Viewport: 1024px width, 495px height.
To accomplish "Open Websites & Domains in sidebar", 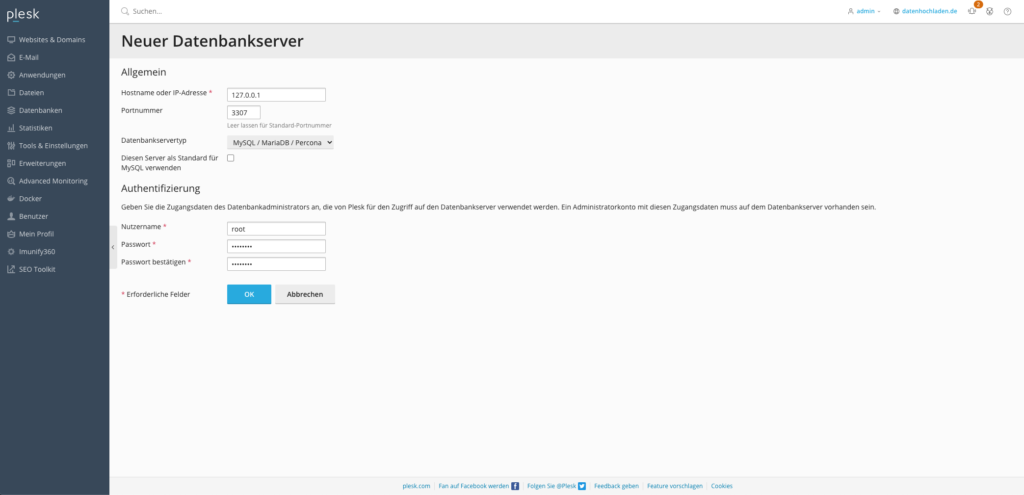I will click(x=52, y=40).
